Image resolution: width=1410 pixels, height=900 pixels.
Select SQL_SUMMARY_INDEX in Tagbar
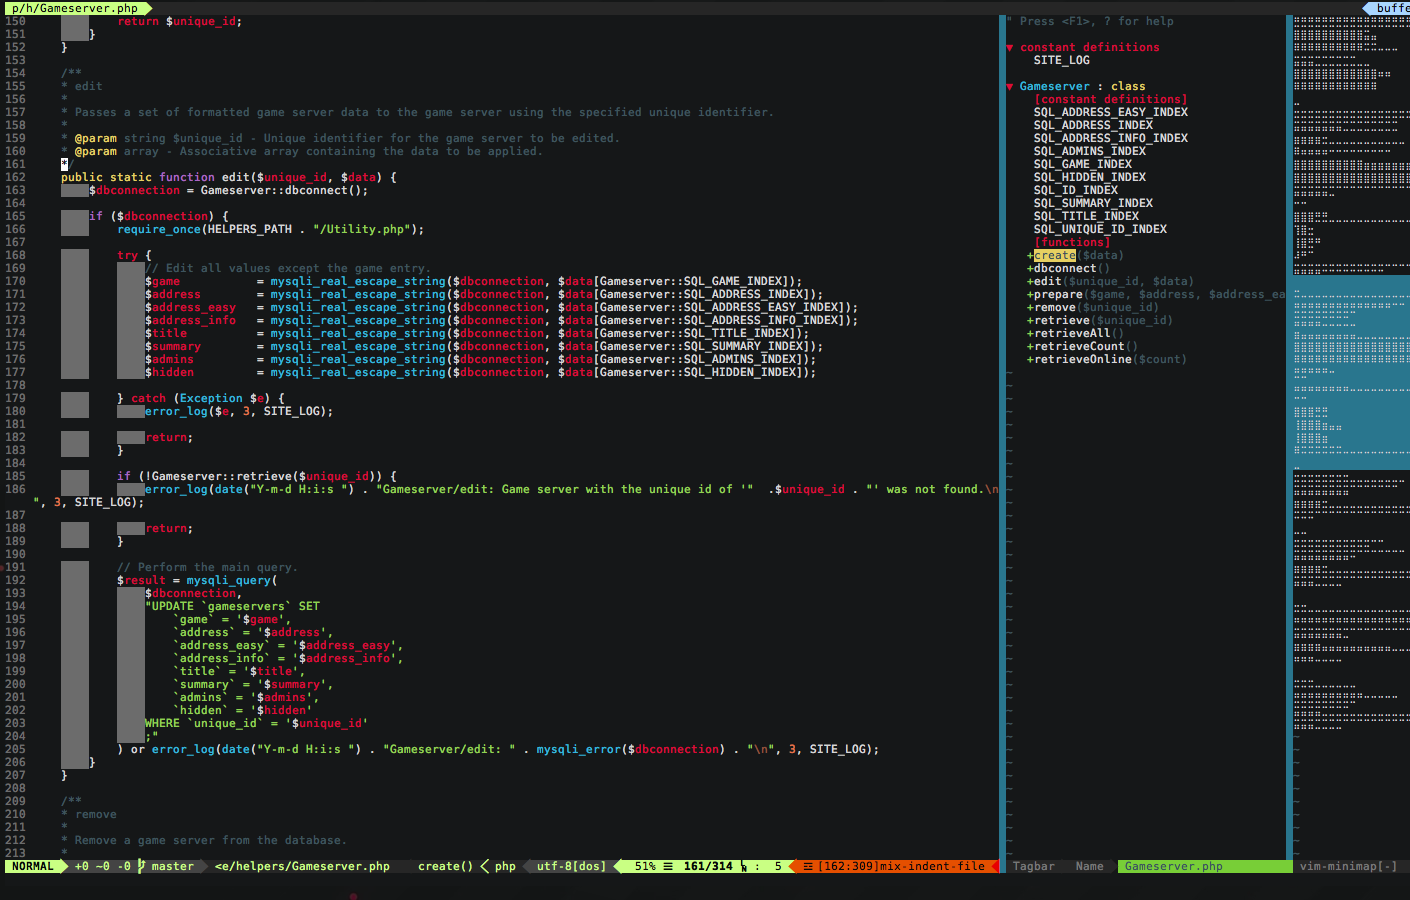pyautogui.click(x=1093, y=203)
